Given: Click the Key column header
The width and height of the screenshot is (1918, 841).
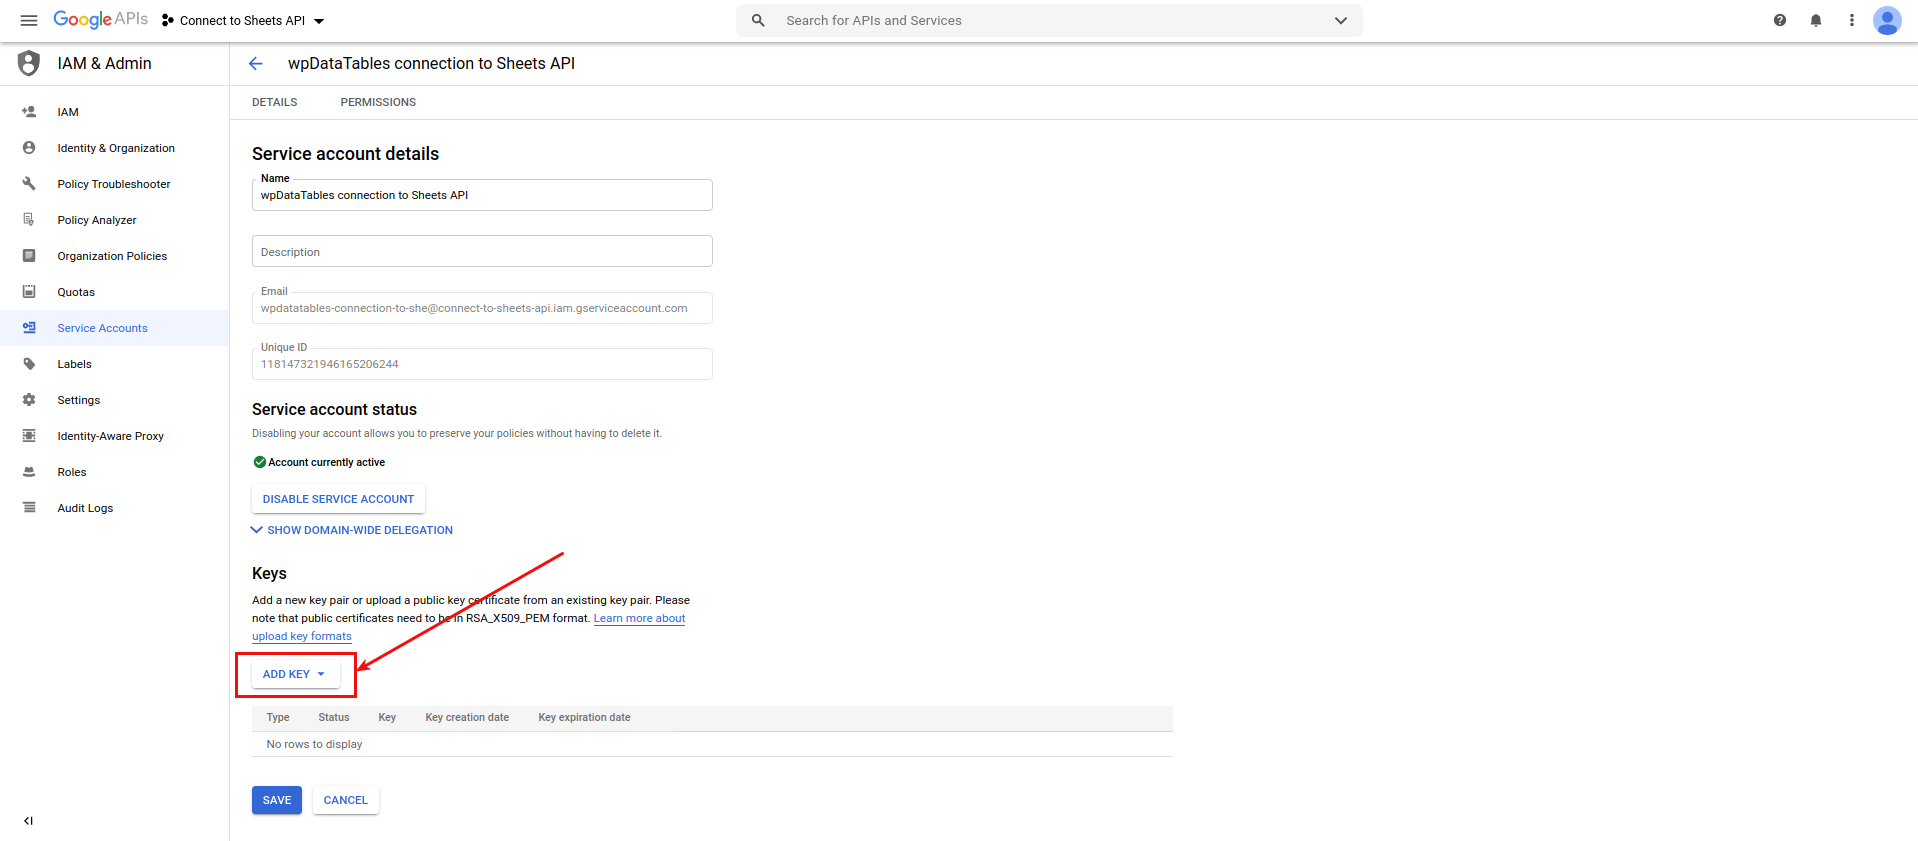Looking at the screenshot, I should pyautogui.click(x=387, y=718).
